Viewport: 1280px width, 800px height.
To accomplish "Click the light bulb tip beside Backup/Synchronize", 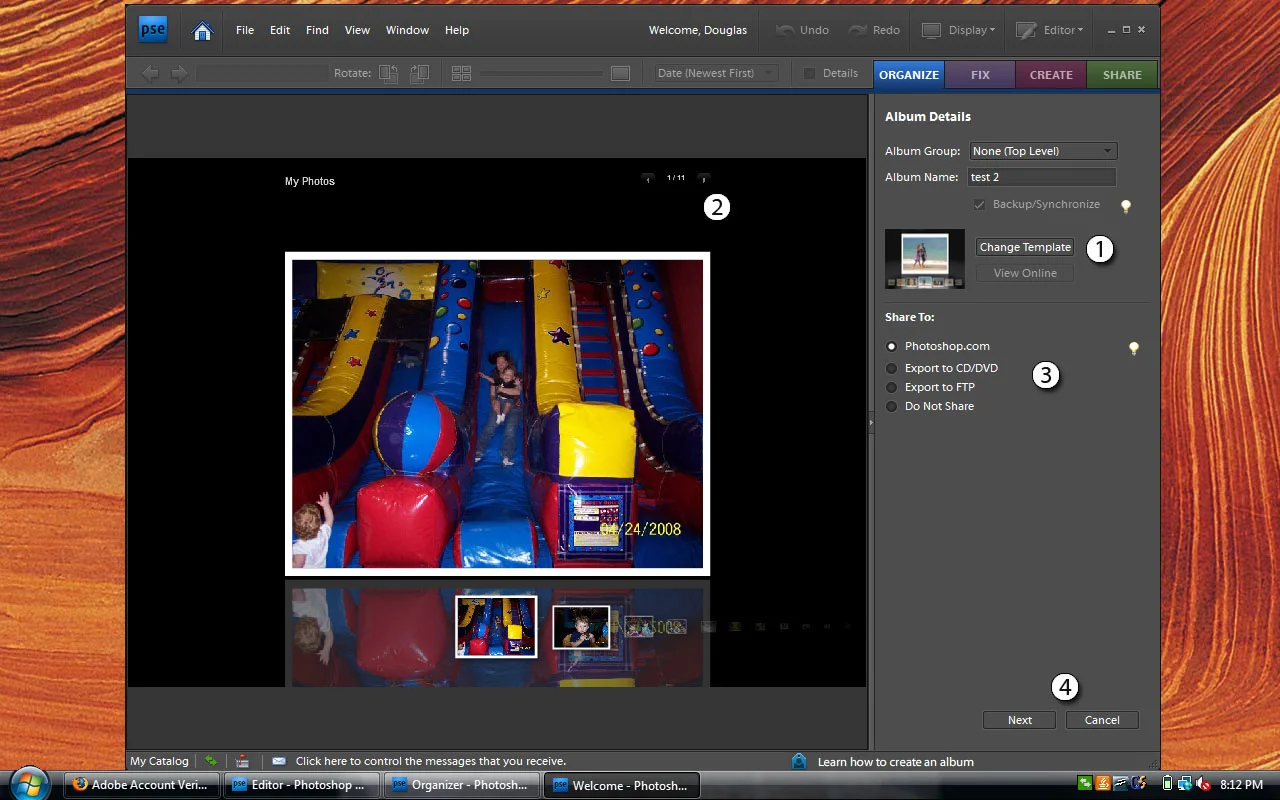I will click(1126, 206).
